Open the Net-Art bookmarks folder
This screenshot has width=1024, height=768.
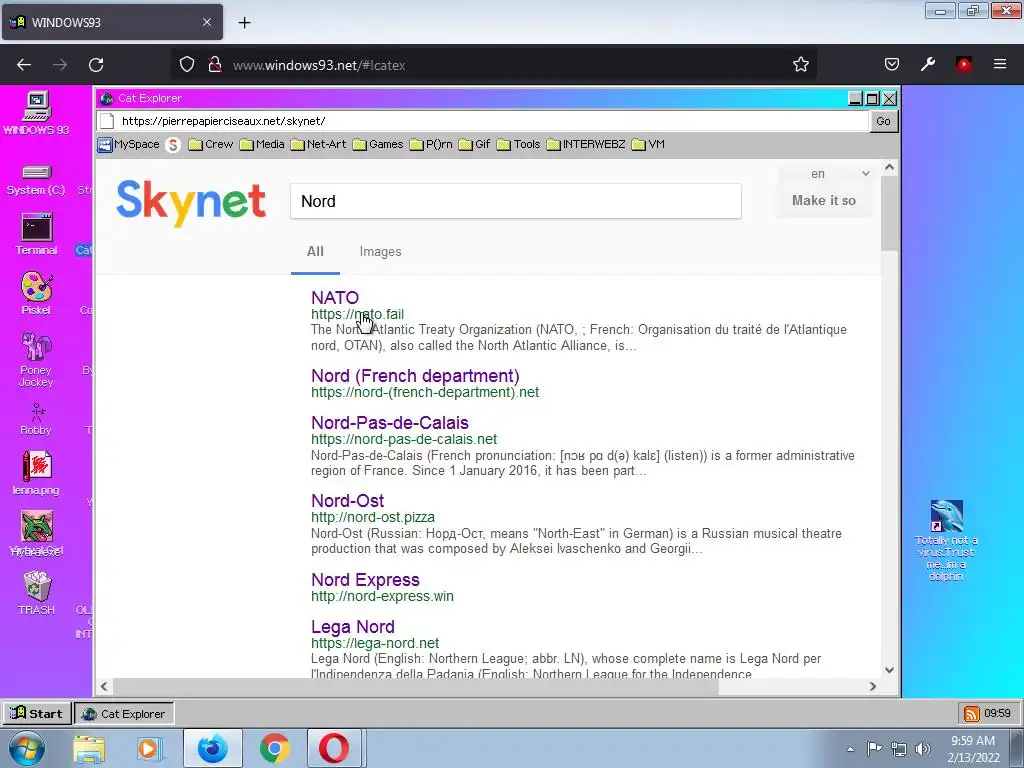[x=318, y=144]
